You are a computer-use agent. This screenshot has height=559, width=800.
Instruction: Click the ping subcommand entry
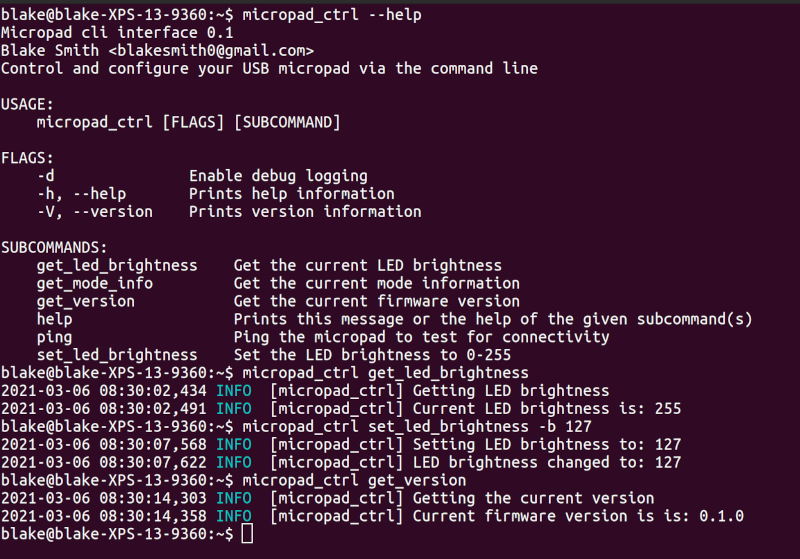(54, 338)
